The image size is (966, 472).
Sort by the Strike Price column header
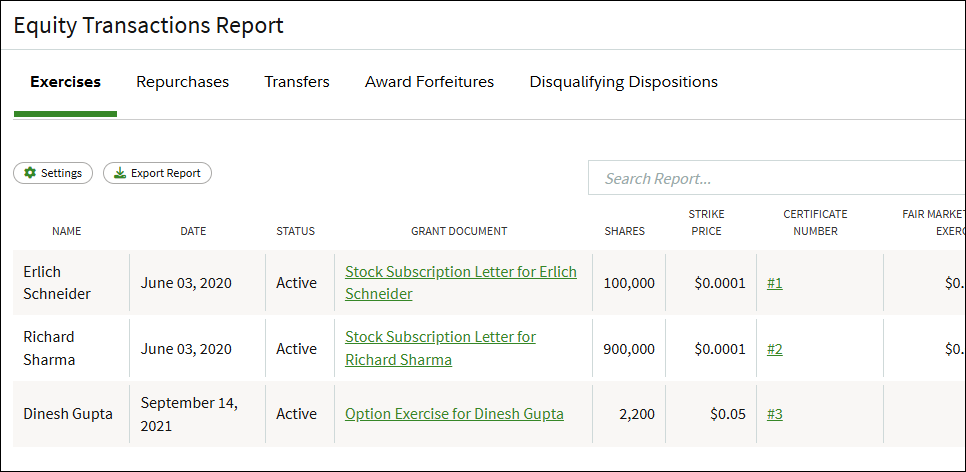click(707, 222)
